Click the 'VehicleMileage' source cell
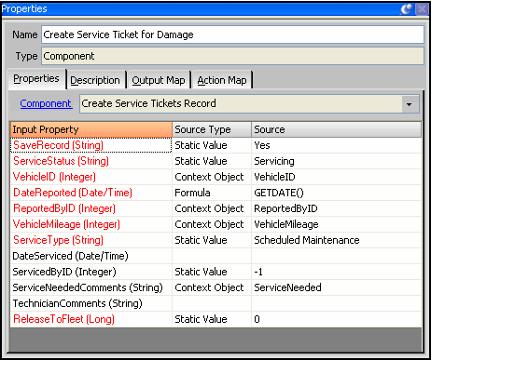Image resolution: width=528 pixels, height=372 pixels. coord(336,225)
